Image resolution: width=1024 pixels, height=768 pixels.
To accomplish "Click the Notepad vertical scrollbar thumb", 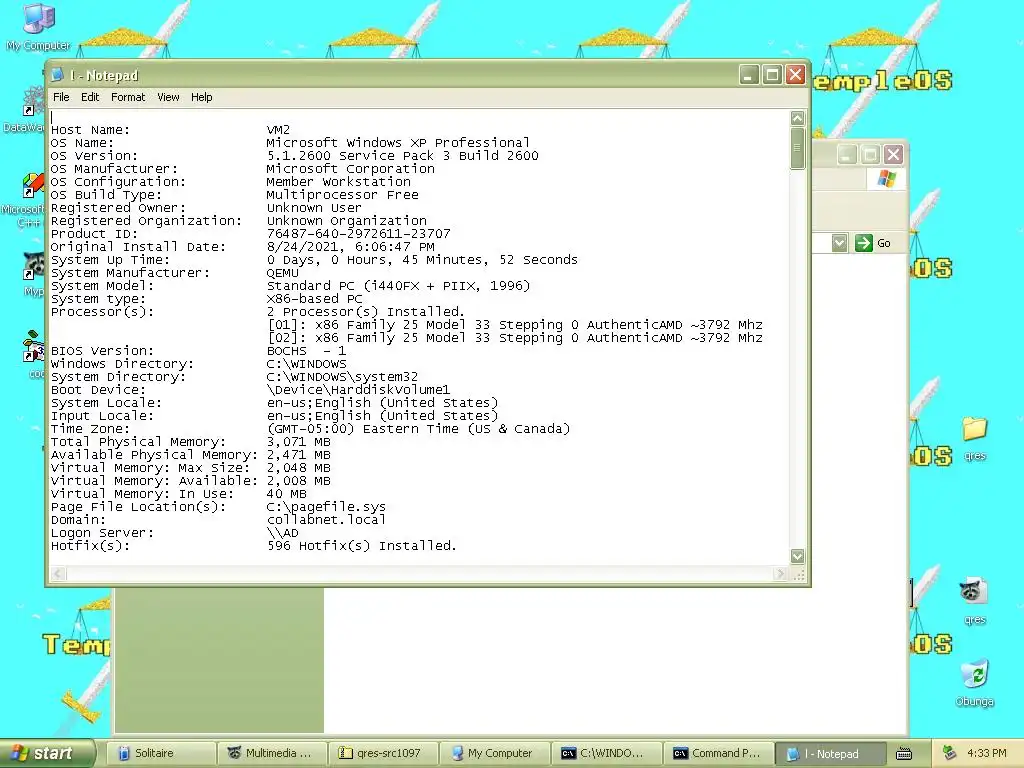I will tap(797, 148).
